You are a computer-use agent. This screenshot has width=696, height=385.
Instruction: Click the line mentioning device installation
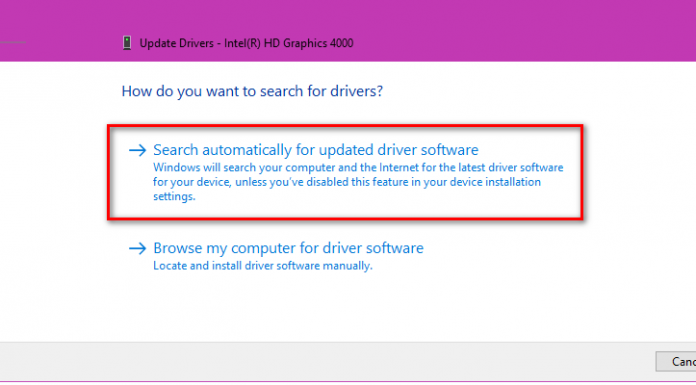pyautogui.click(x=347, y=182)
